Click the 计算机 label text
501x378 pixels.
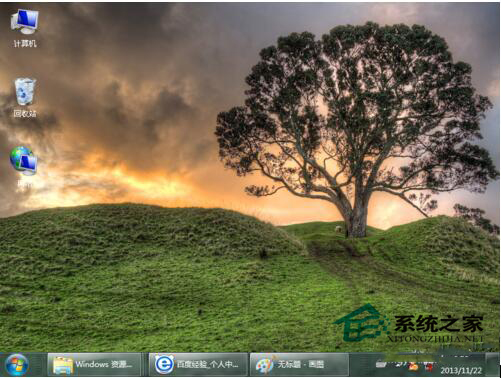point(25,43)
